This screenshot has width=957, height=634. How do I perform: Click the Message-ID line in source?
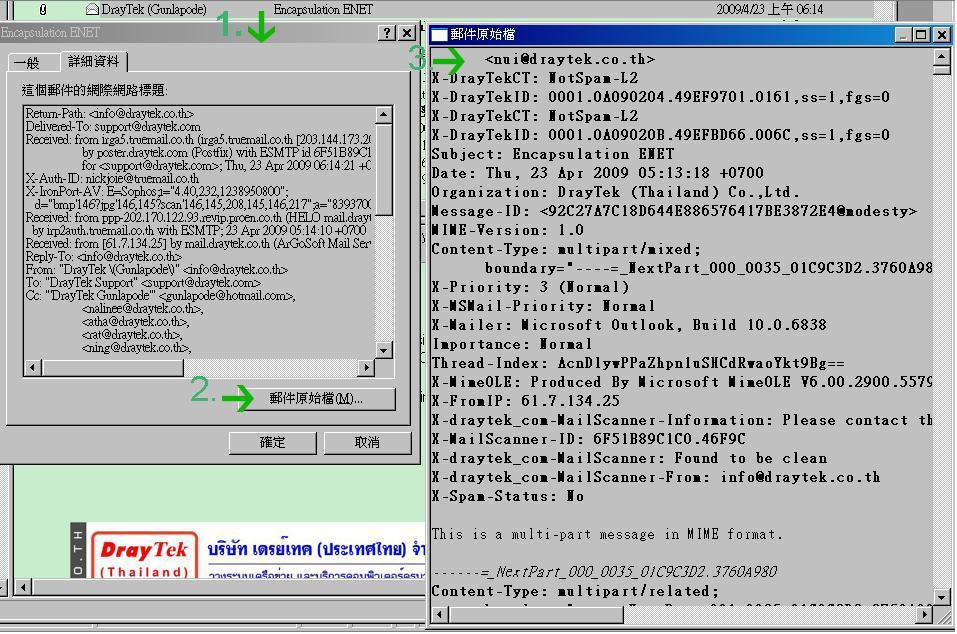click(674, 211)
